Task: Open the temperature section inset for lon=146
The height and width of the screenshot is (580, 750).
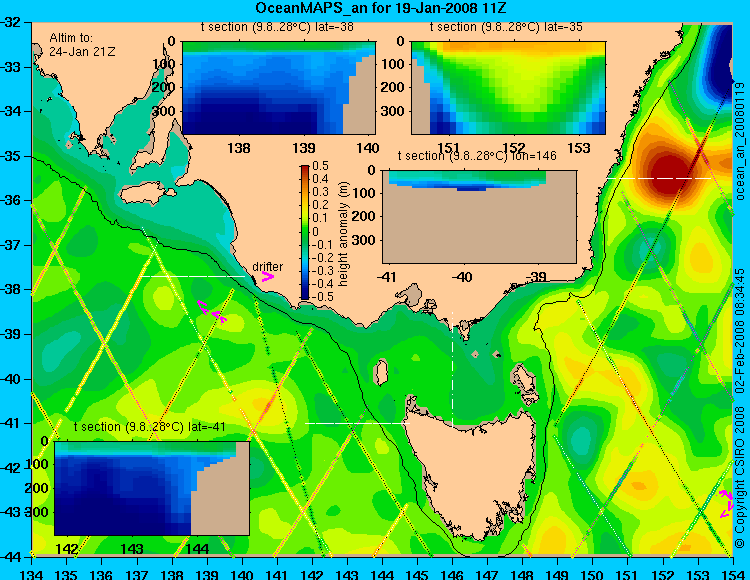Action: (479, 217)
